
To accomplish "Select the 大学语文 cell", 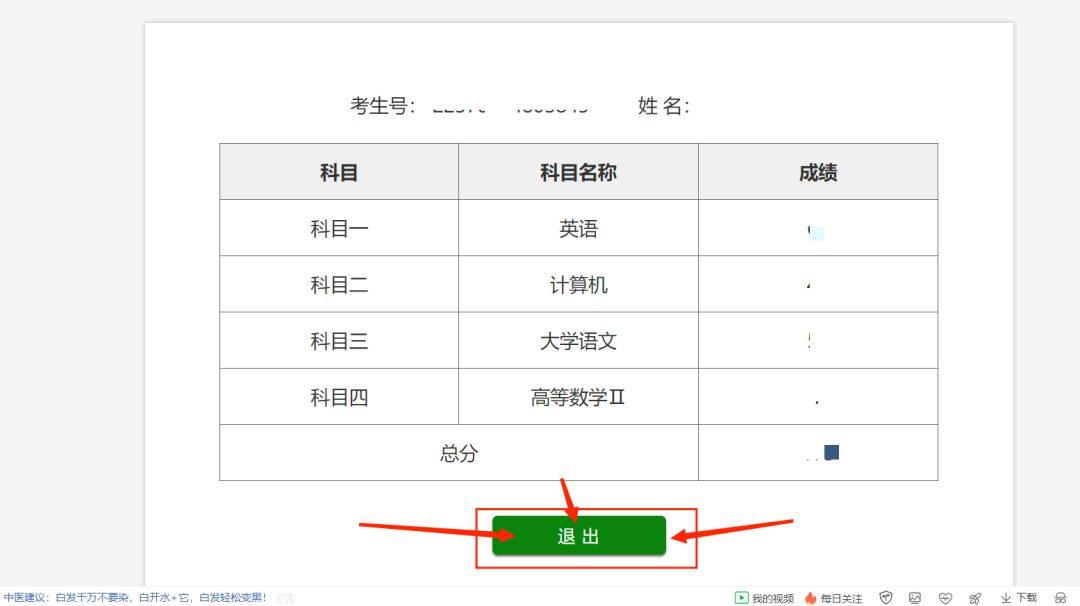I will [579, 341].
